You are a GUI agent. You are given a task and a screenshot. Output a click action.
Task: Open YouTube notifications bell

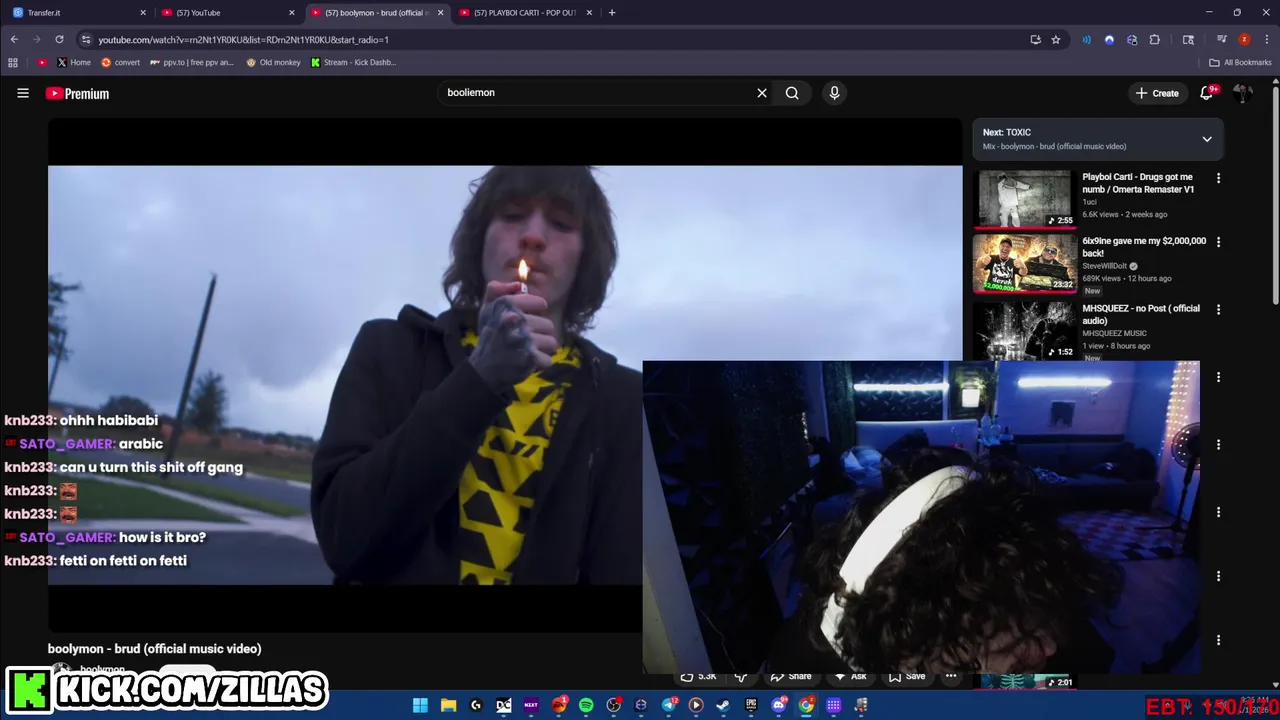1209,92
